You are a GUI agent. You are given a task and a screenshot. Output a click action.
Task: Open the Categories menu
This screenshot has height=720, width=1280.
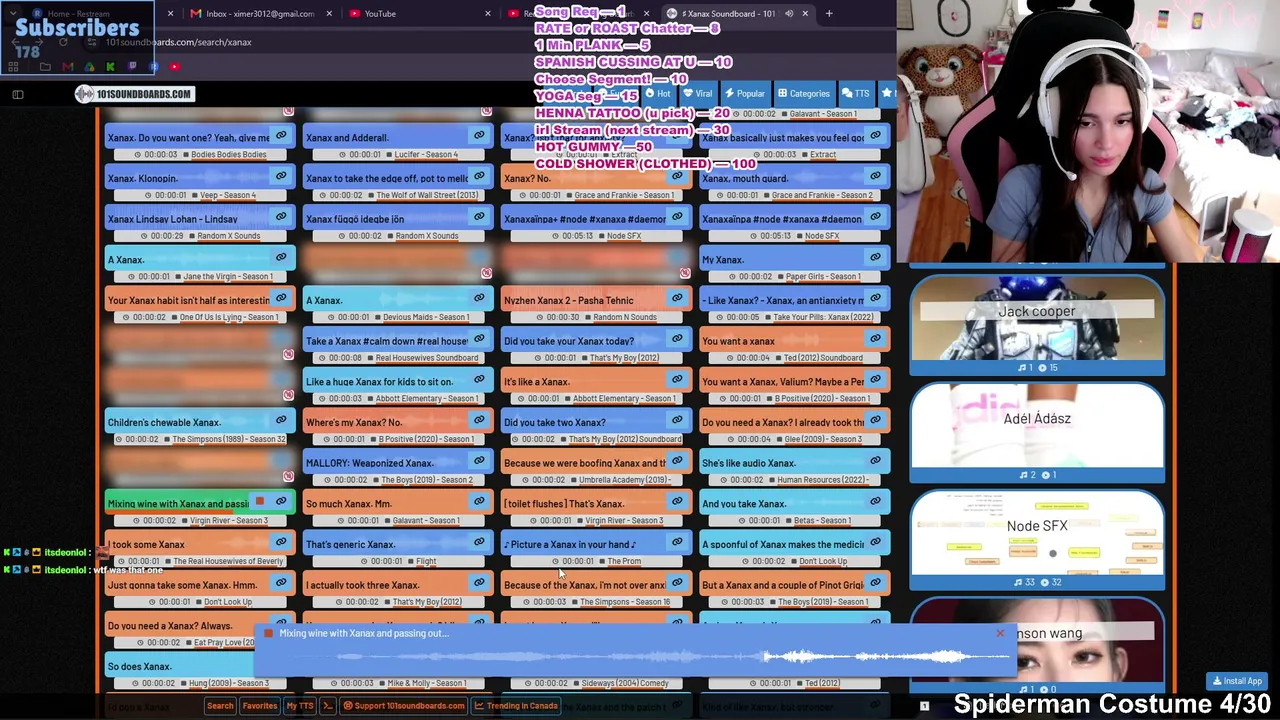[x=803, y=94]
